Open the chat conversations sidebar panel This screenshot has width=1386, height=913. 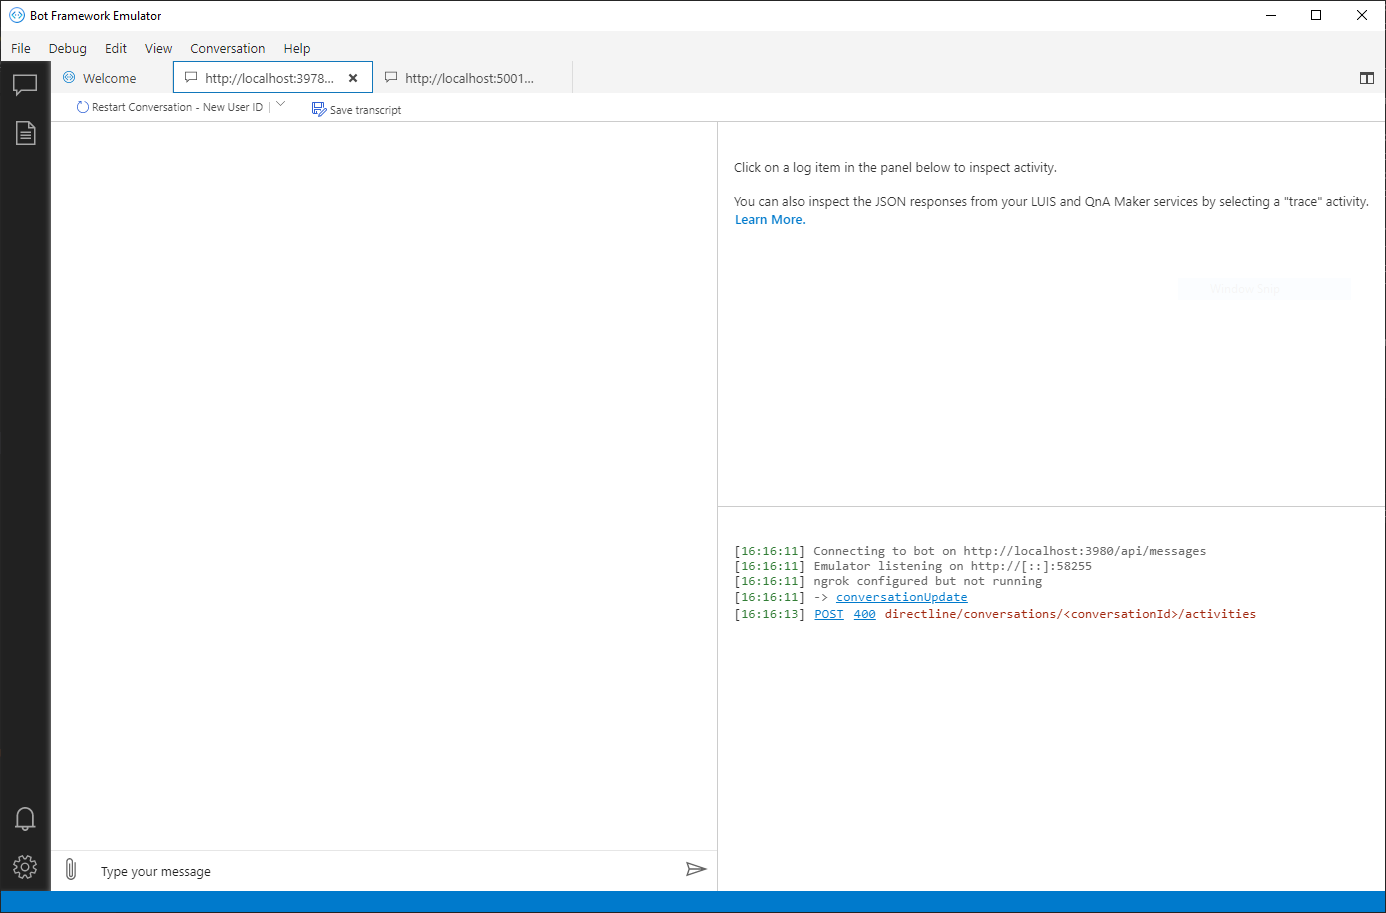pos(25,84)
